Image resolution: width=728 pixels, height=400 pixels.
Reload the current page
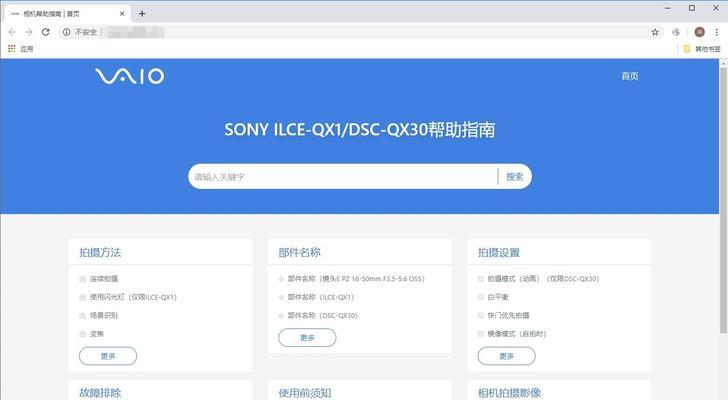click(x=46, y=32)
